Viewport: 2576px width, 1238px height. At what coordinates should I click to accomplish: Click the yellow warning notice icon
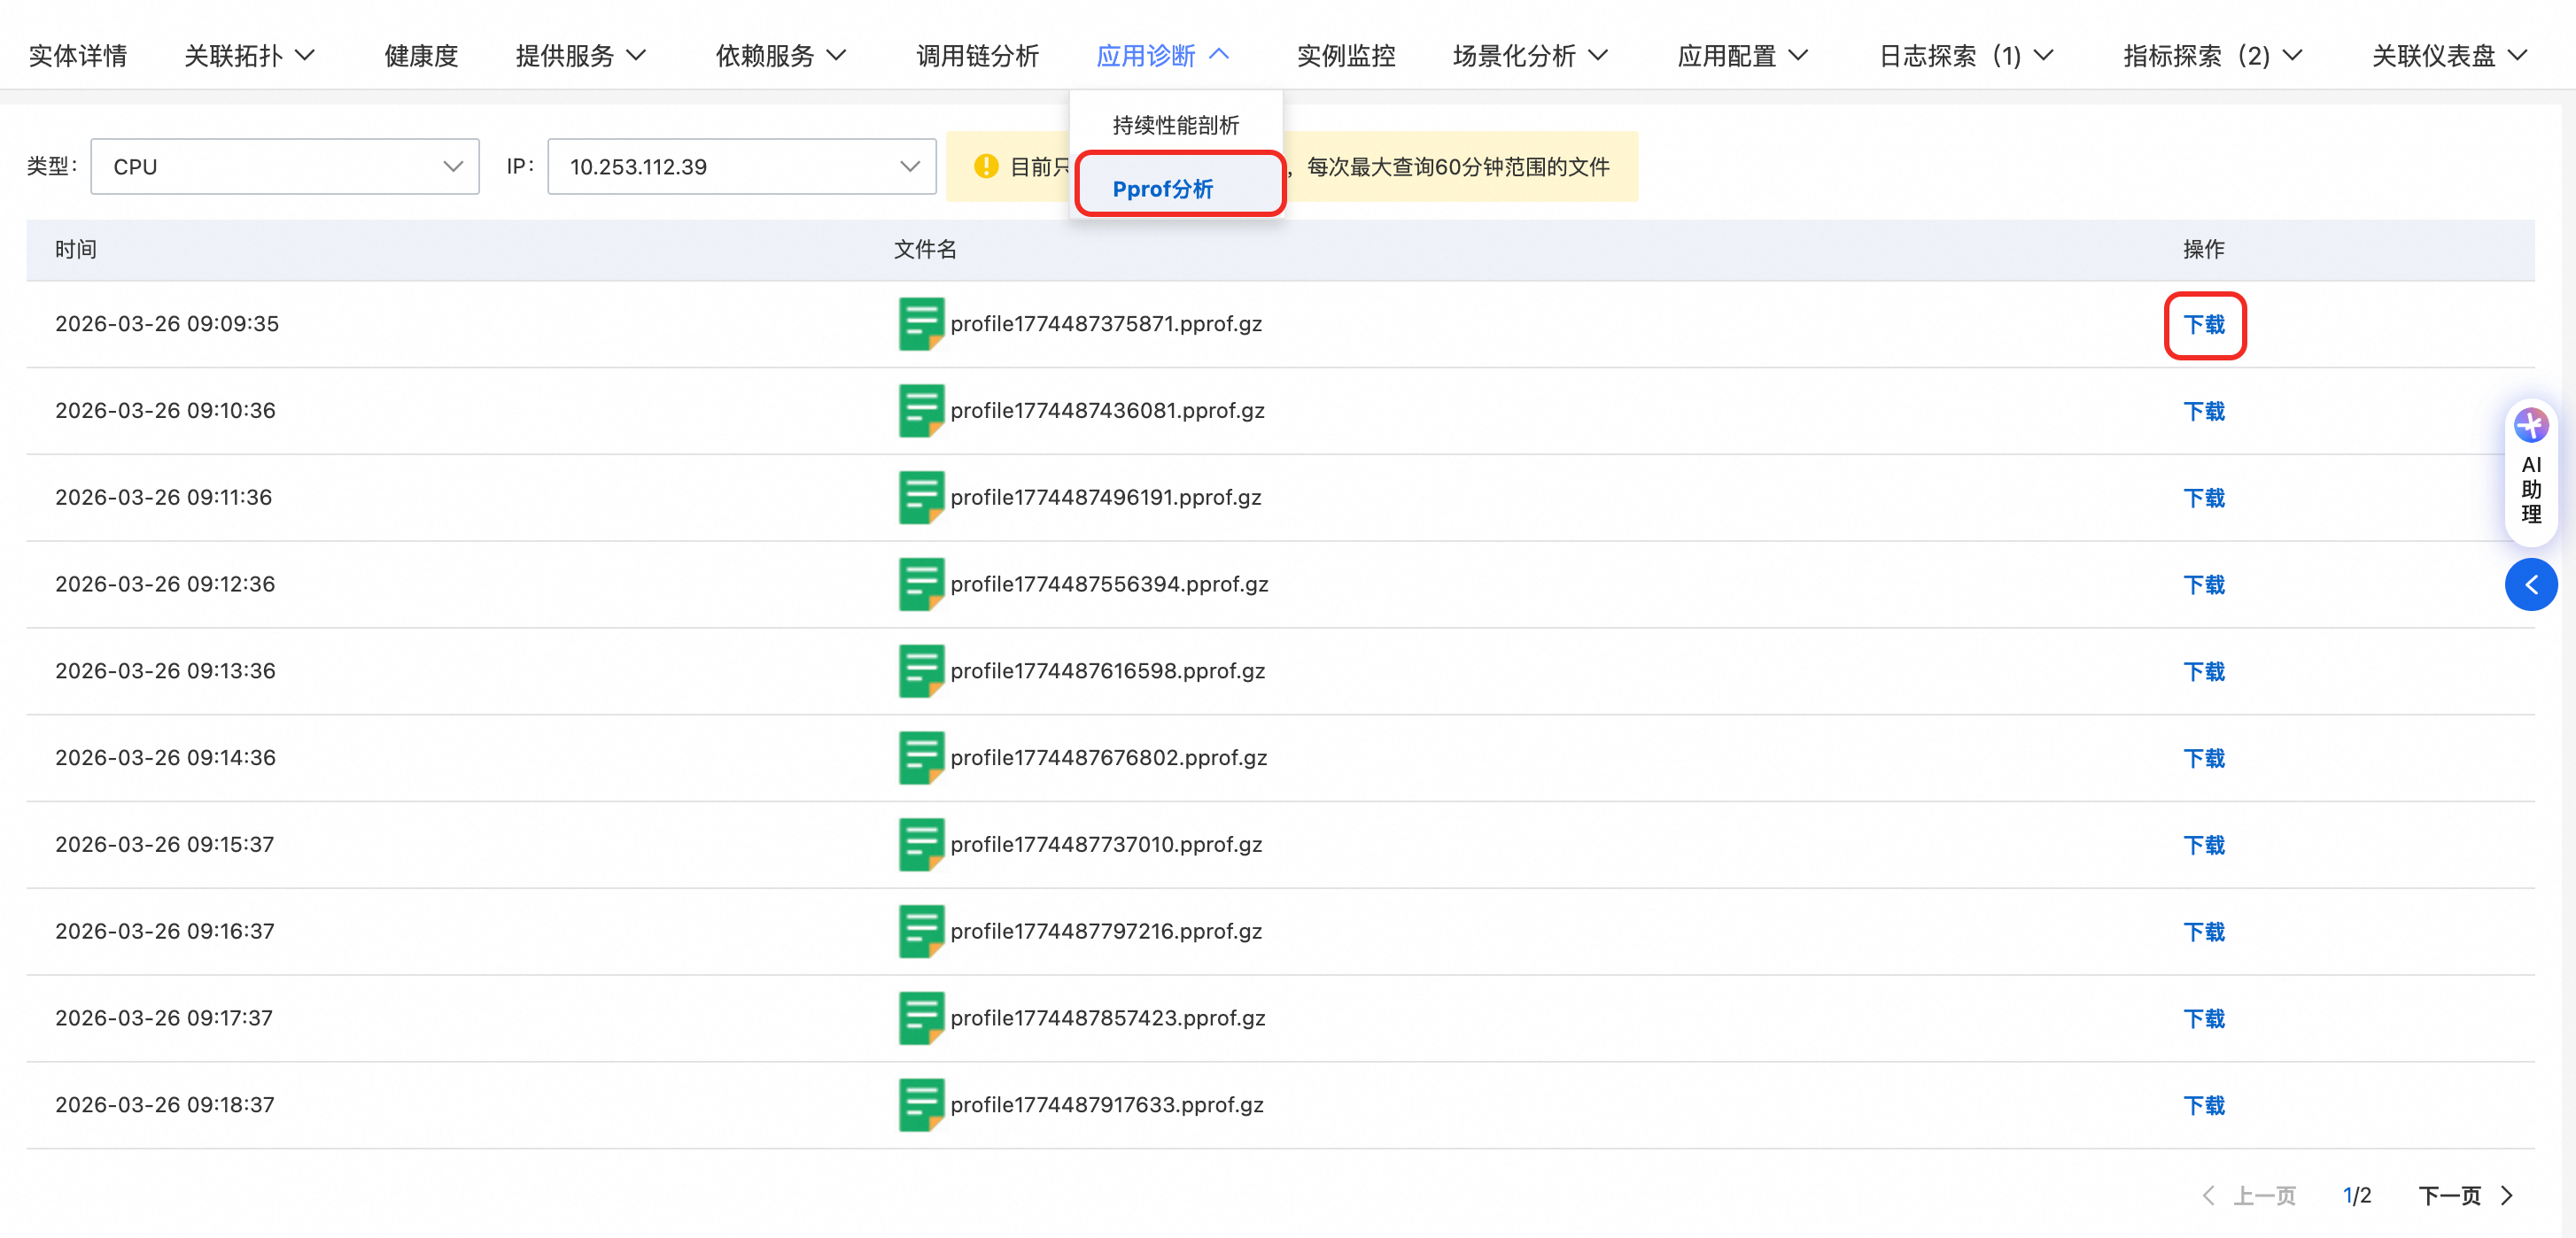click(x=985, y=166)
